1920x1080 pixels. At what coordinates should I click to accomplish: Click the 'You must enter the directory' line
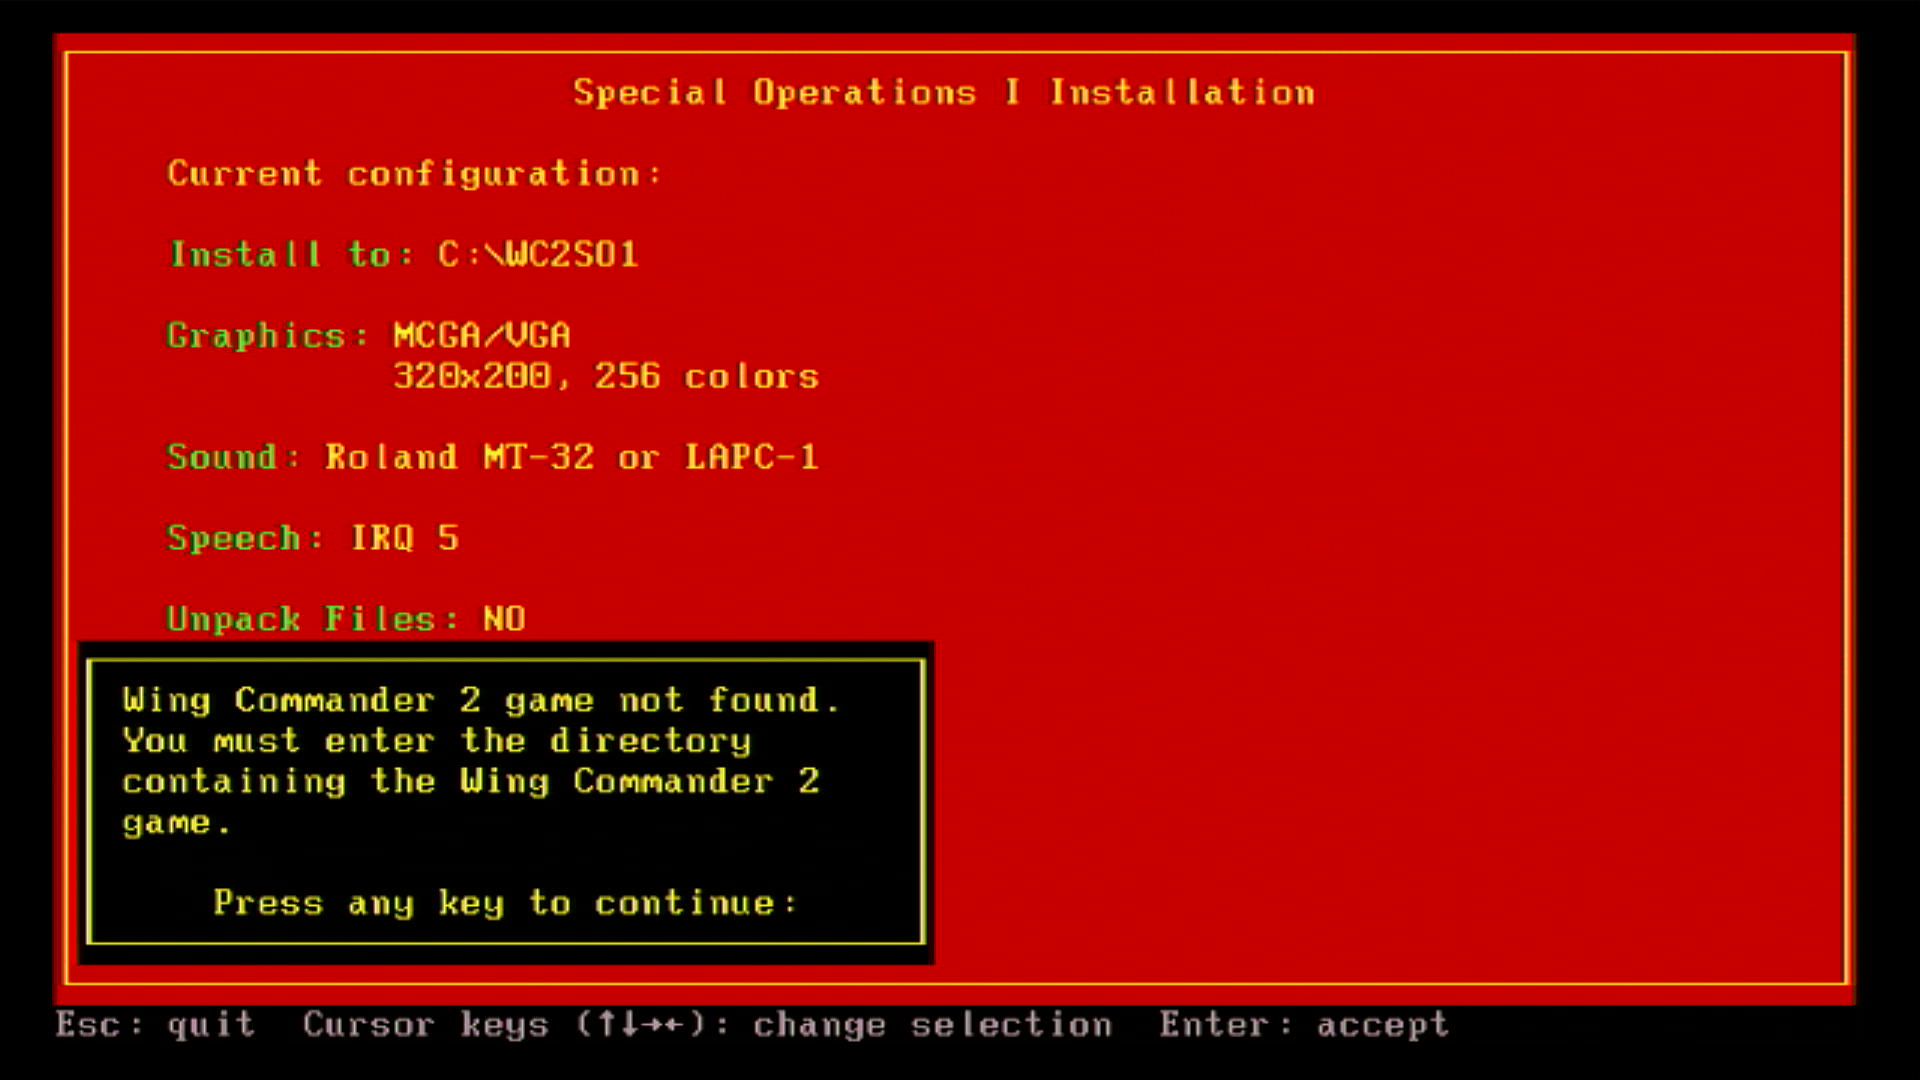coord(436,741)
